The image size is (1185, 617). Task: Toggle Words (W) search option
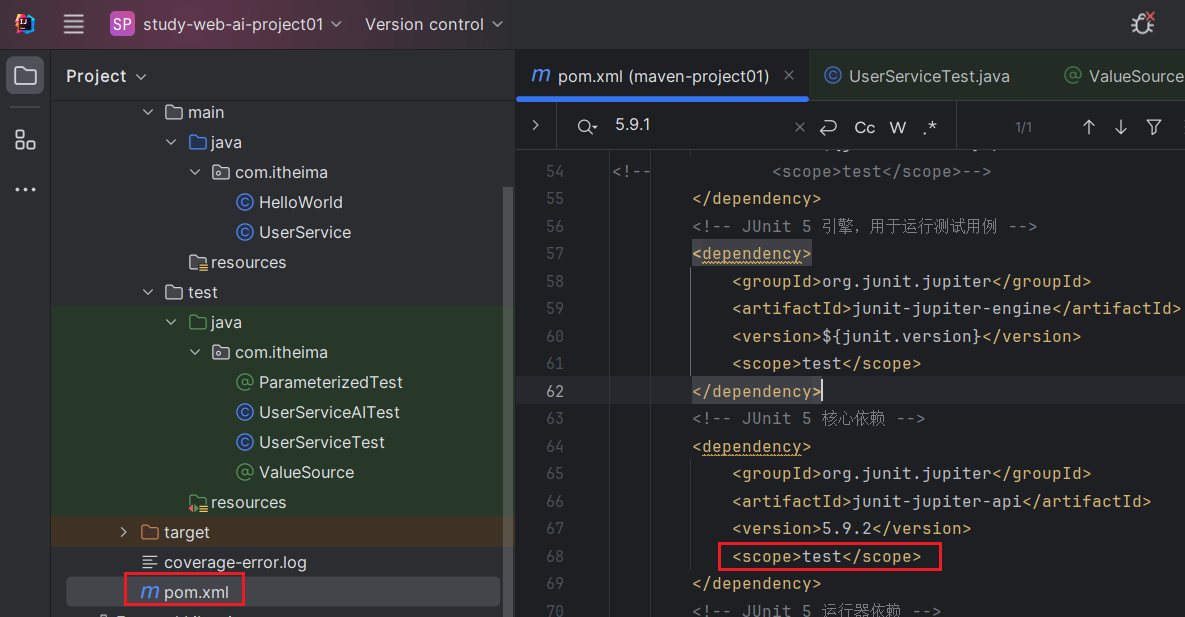pos(897,127)
